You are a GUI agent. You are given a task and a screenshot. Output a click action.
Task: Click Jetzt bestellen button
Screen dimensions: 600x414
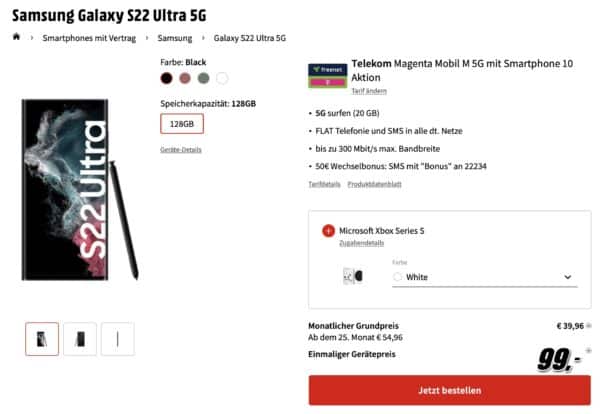point(450,390)
